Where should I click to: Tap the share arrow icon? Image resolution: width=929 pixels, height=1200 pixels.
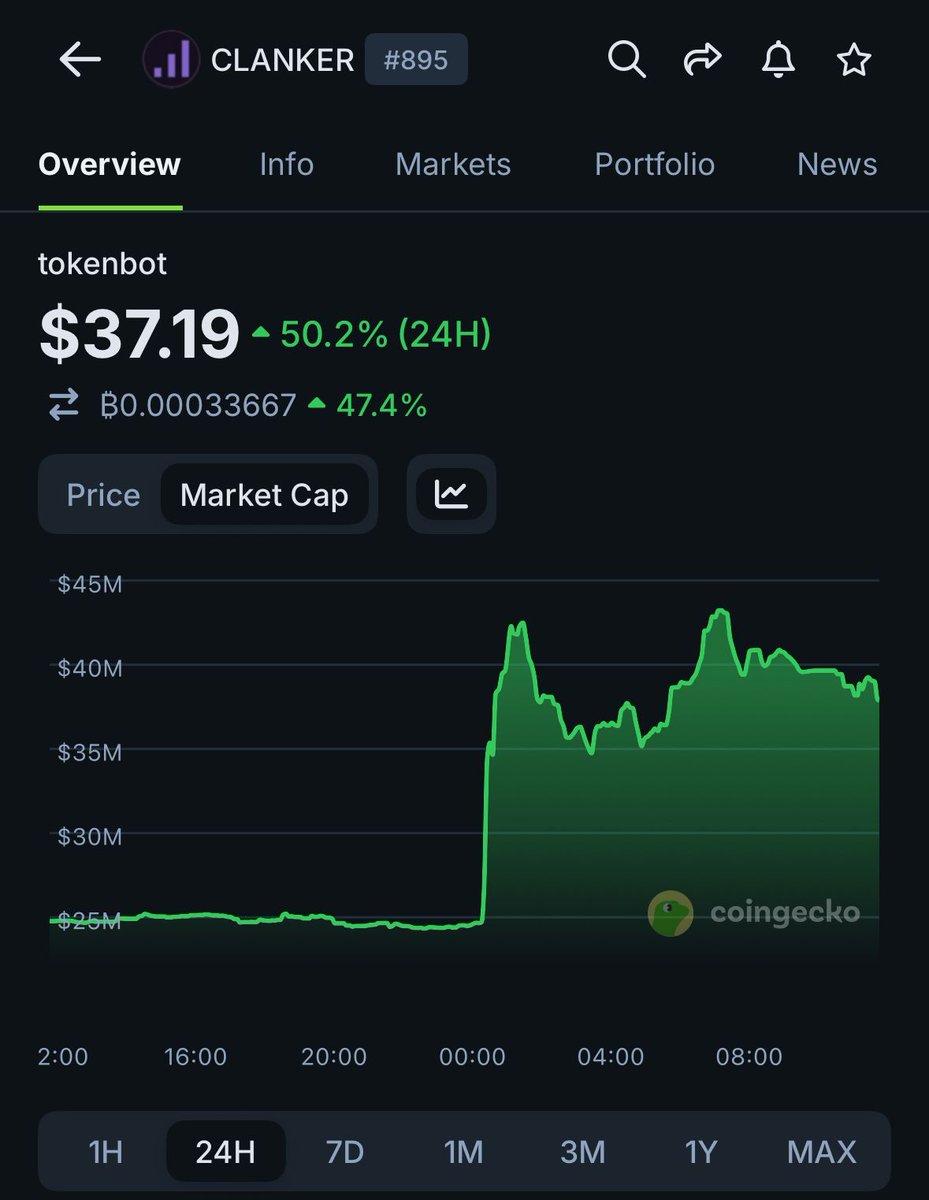pyautogui.click(x=702, y=61)
